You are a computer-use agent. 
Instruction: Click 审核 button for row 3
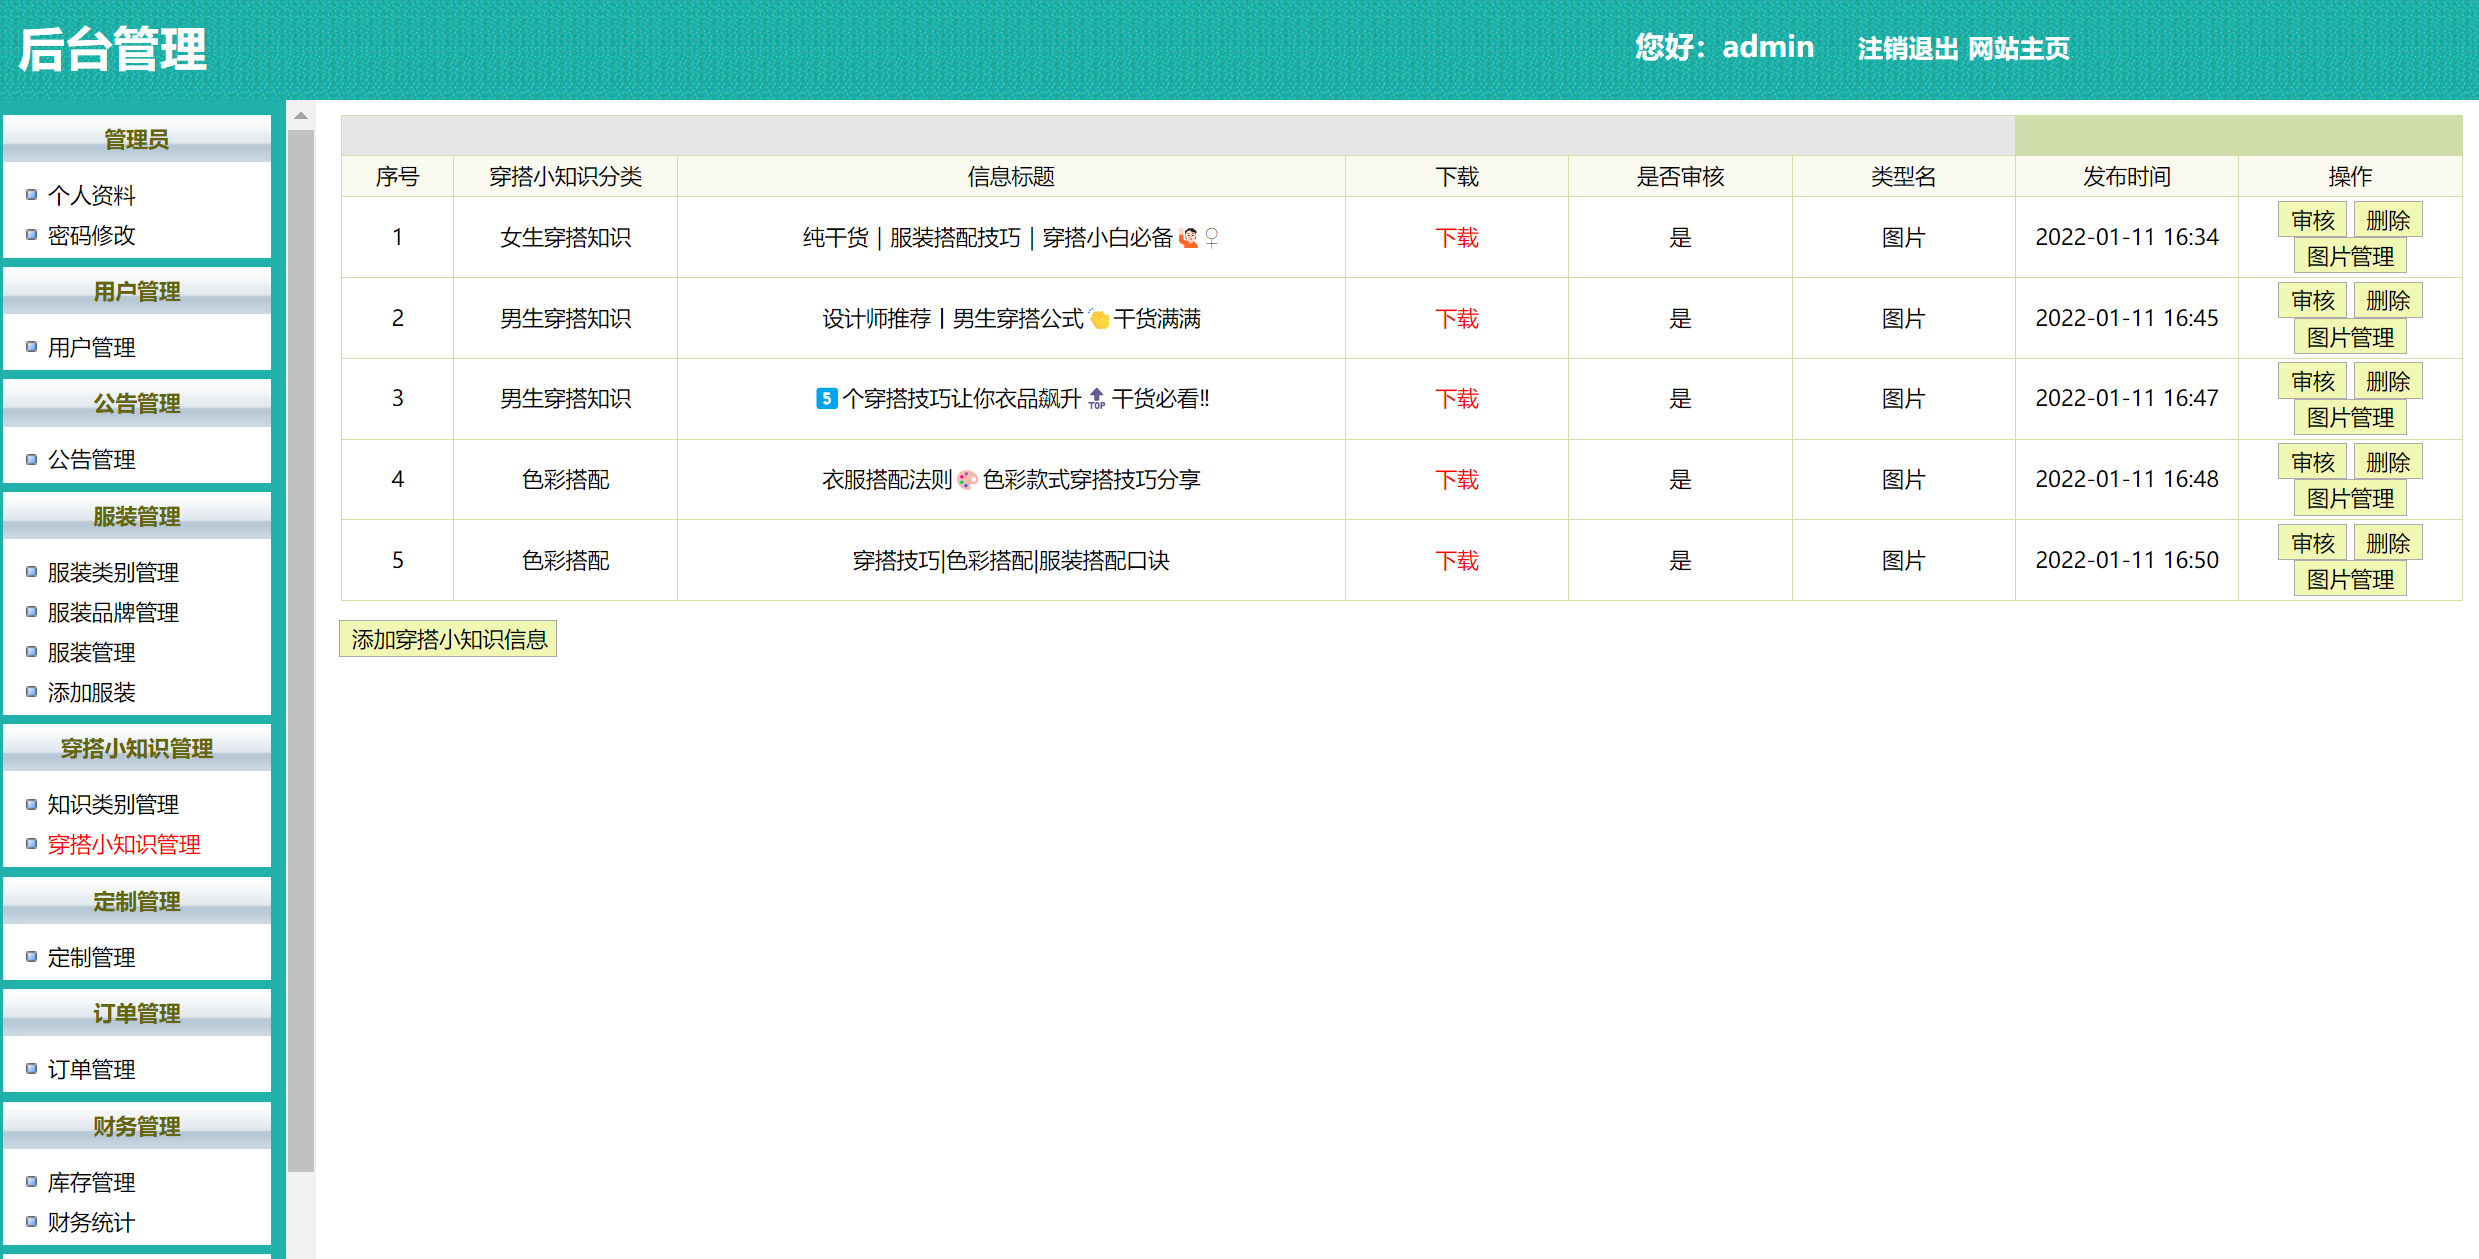[x=2313, y=380]
